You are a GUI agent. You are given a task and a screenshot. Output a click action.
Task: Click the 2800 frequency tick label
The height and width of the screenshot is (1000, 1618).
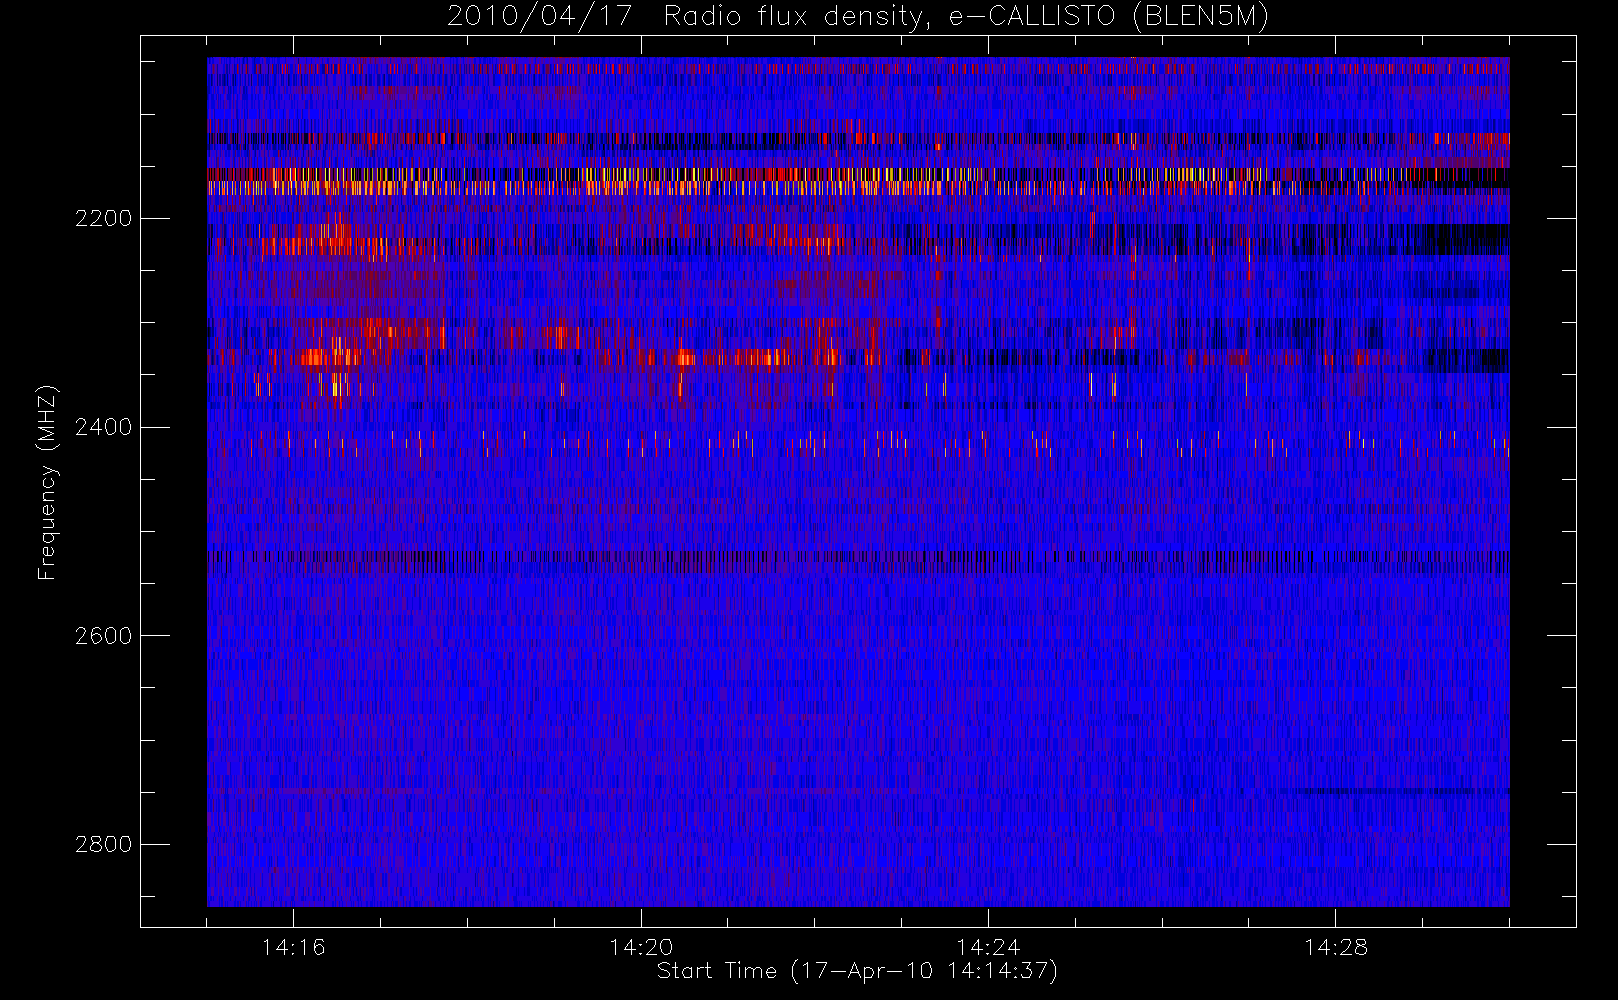103,844
